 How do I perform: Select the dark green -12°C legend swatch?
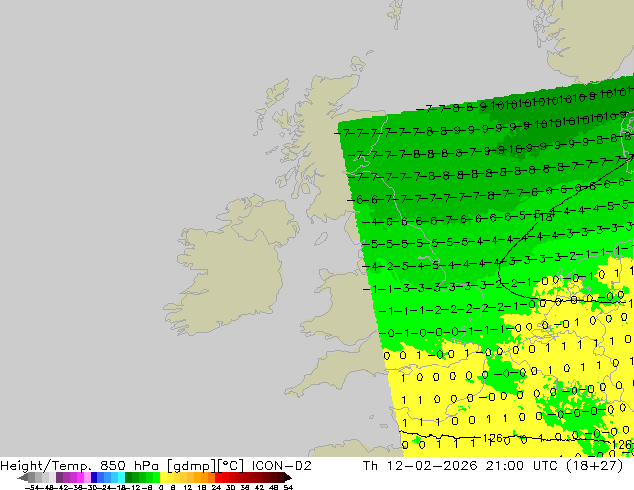[129, 477]
